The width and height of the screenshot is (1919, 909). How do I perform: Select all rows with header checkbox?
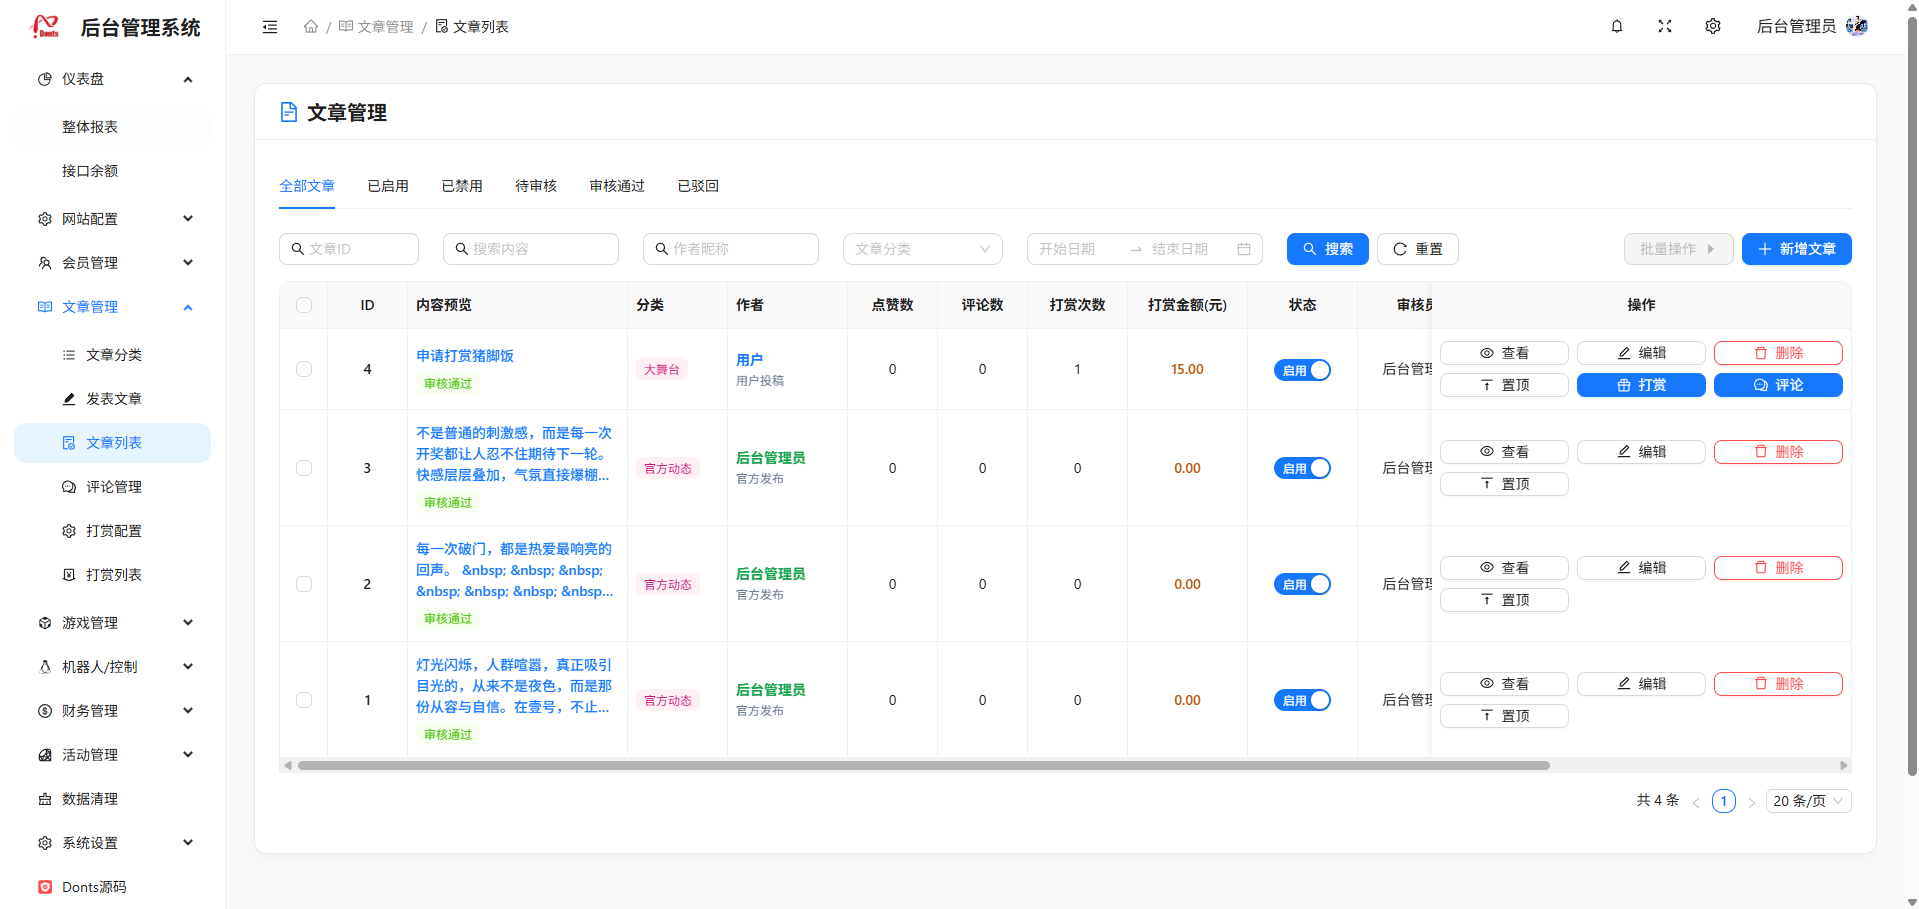(x=304, y=305)
